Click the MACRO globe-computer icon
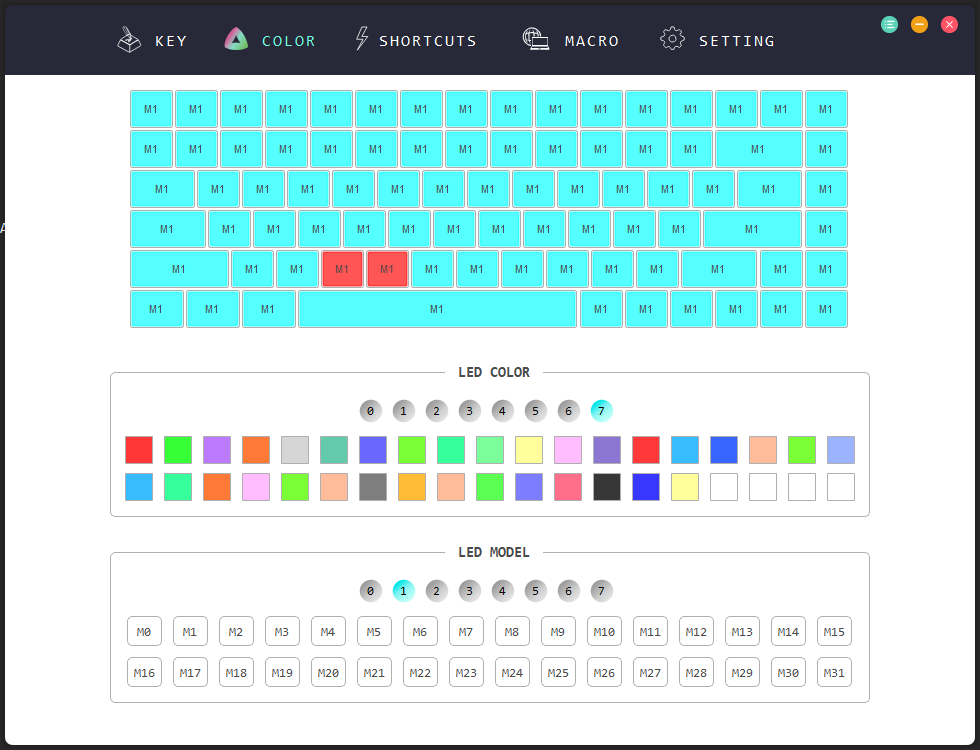The height and width of the screenshot is (750, 980). coord(536,39)
